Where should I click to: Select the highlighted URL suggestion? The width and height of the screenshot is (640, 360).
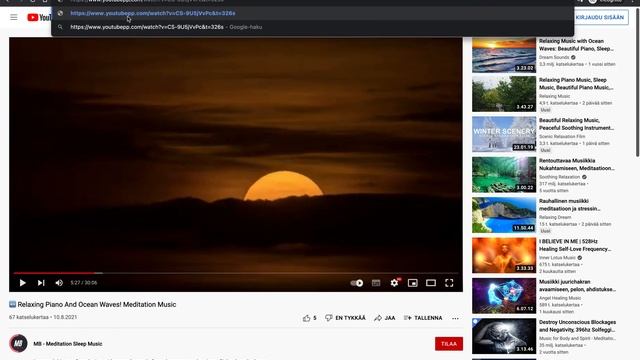(x=313, y=13)
